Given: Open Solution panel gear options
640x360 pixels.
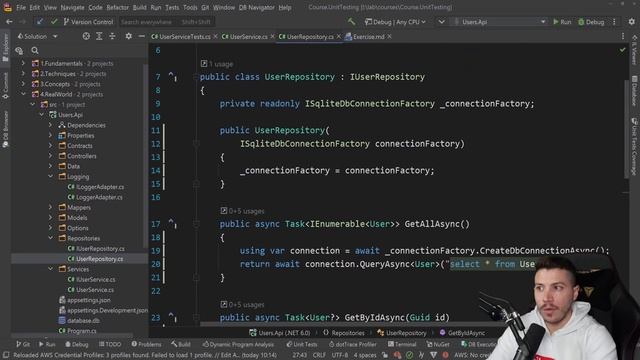Looking at the screenshot, I should pos(129,36).
